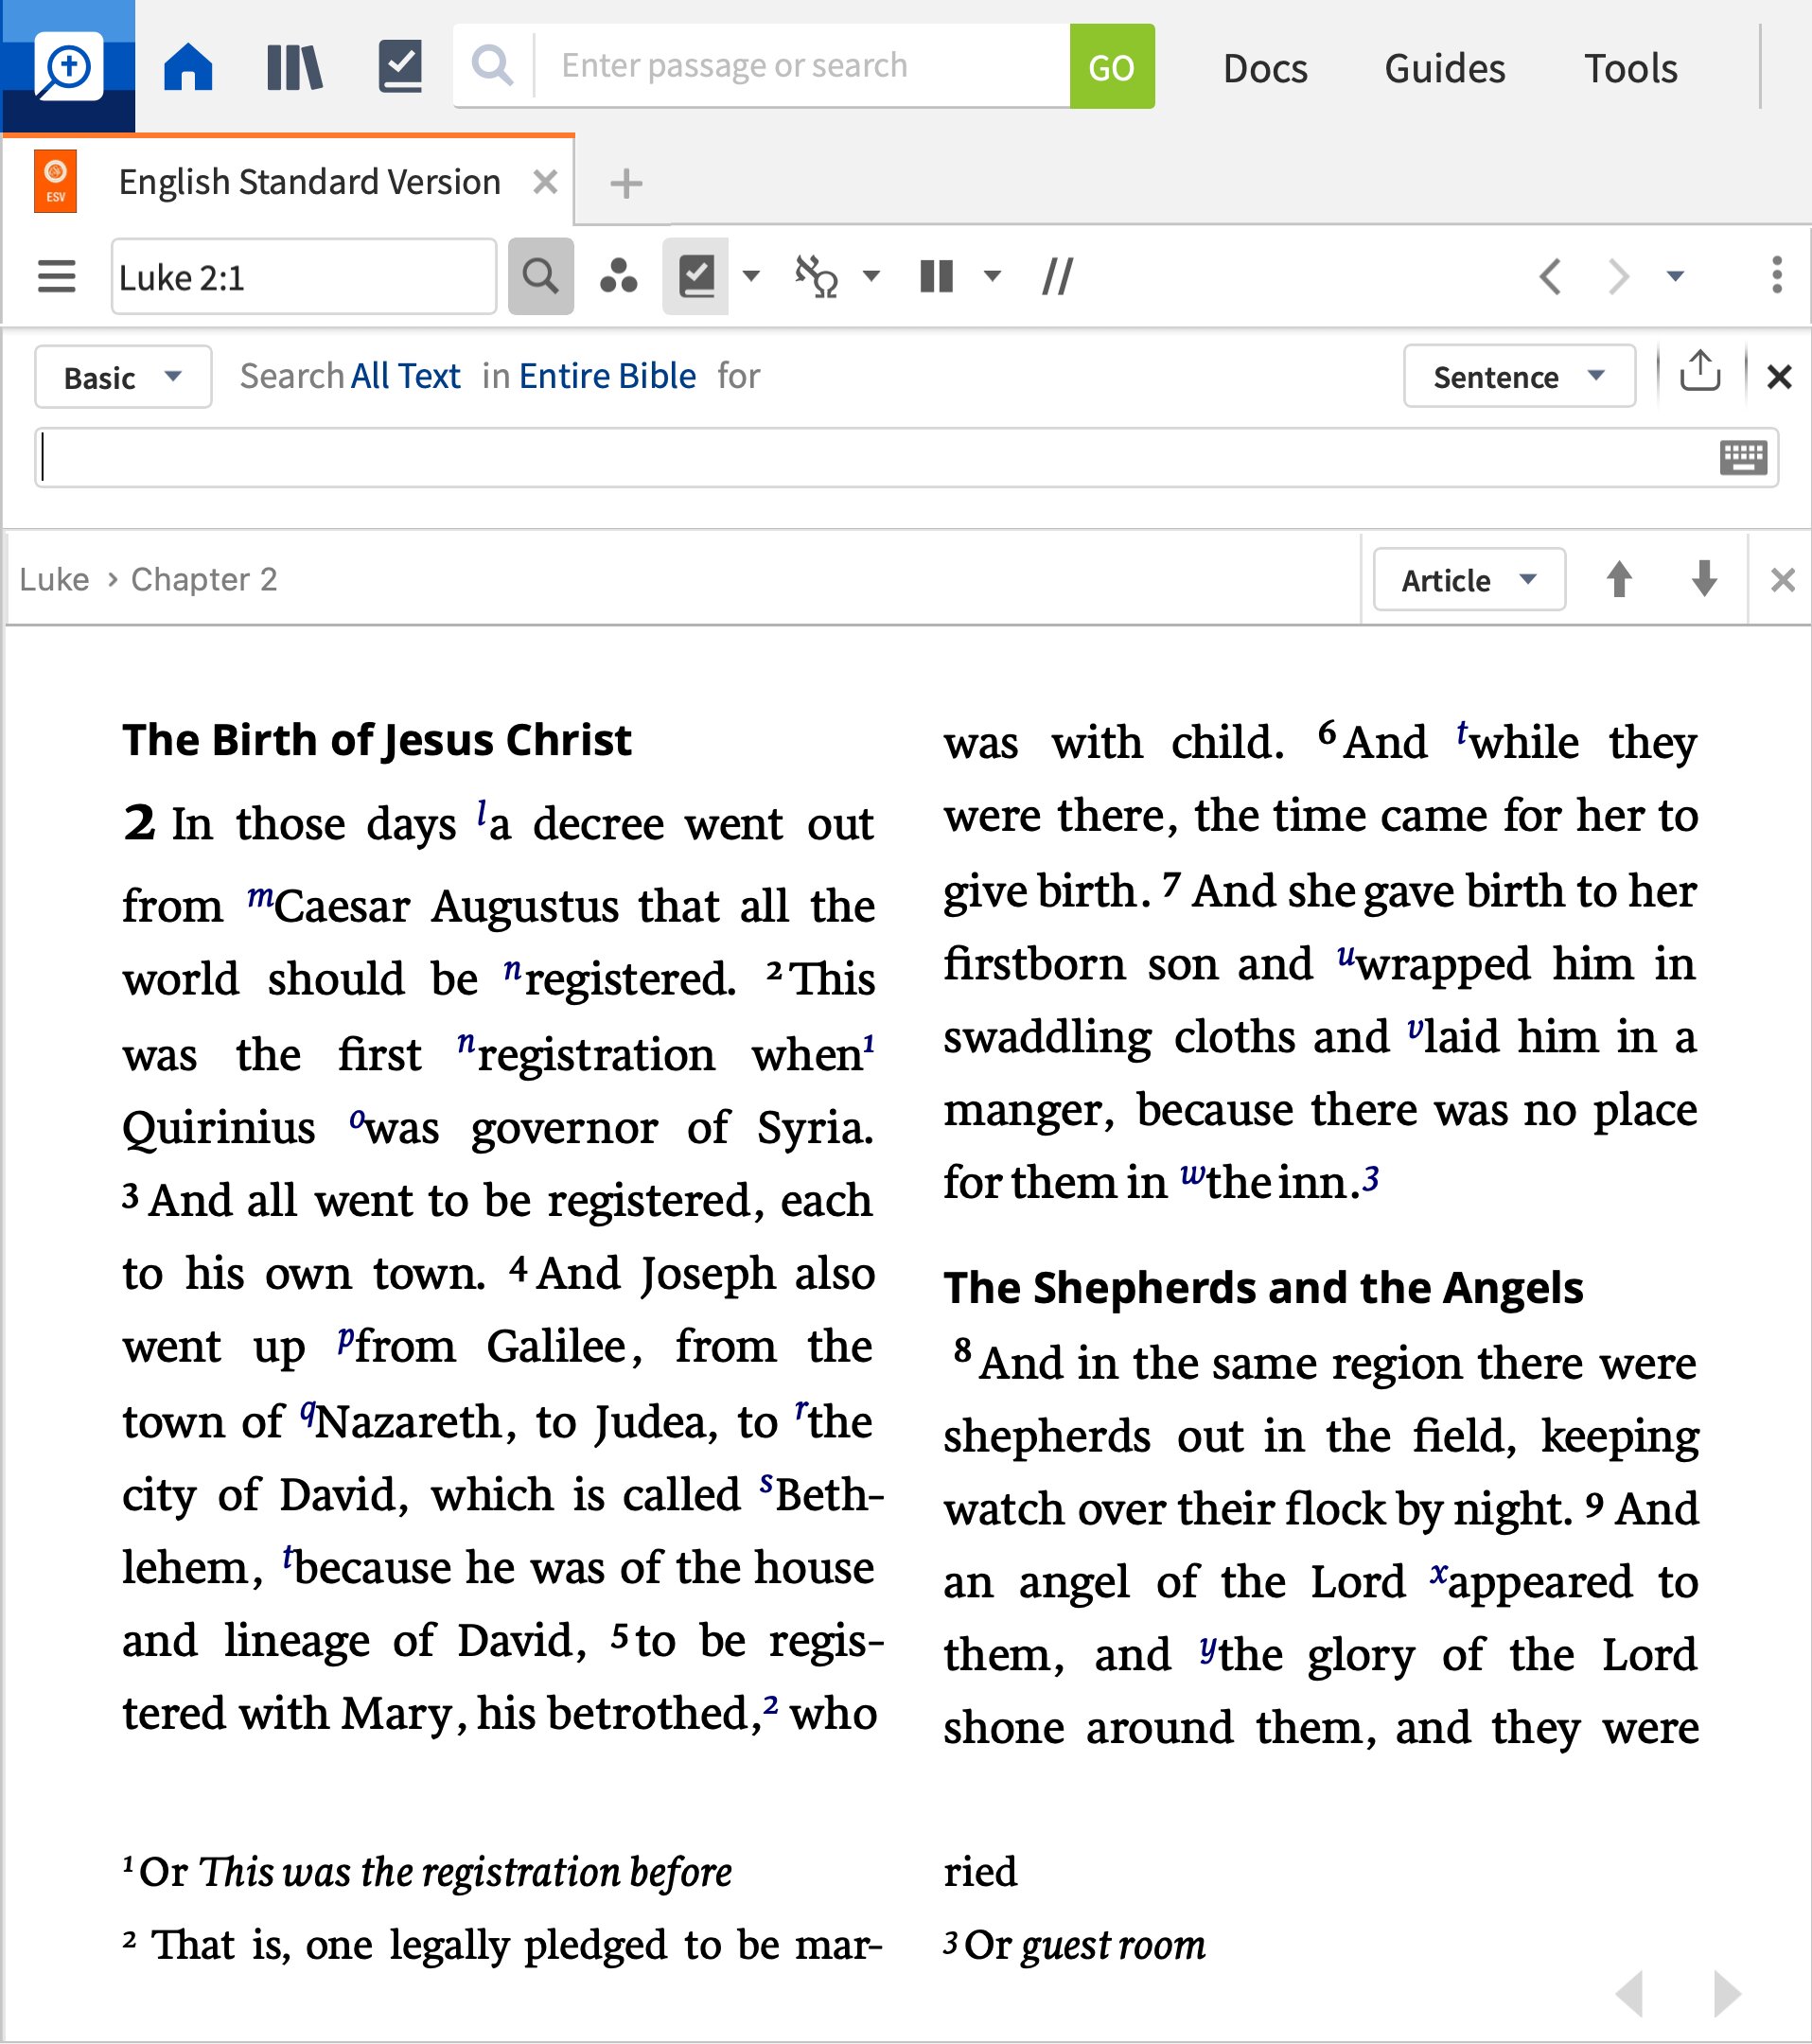Image resolution: width=1812 pixels, height=2044 pixels.
Task: Close the inline search bar
Action: click(1778, 377)
